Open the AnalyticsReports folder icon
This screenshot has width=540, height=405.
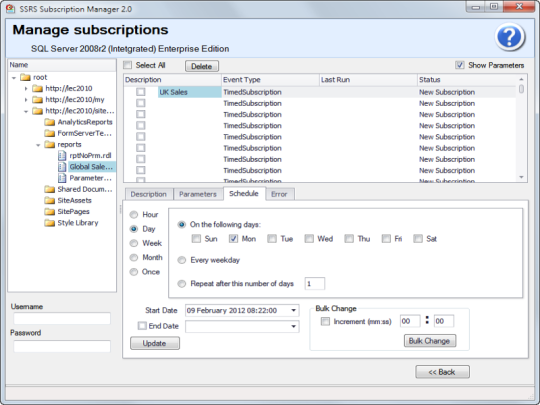pyautogui.click(x=50, y=122)
